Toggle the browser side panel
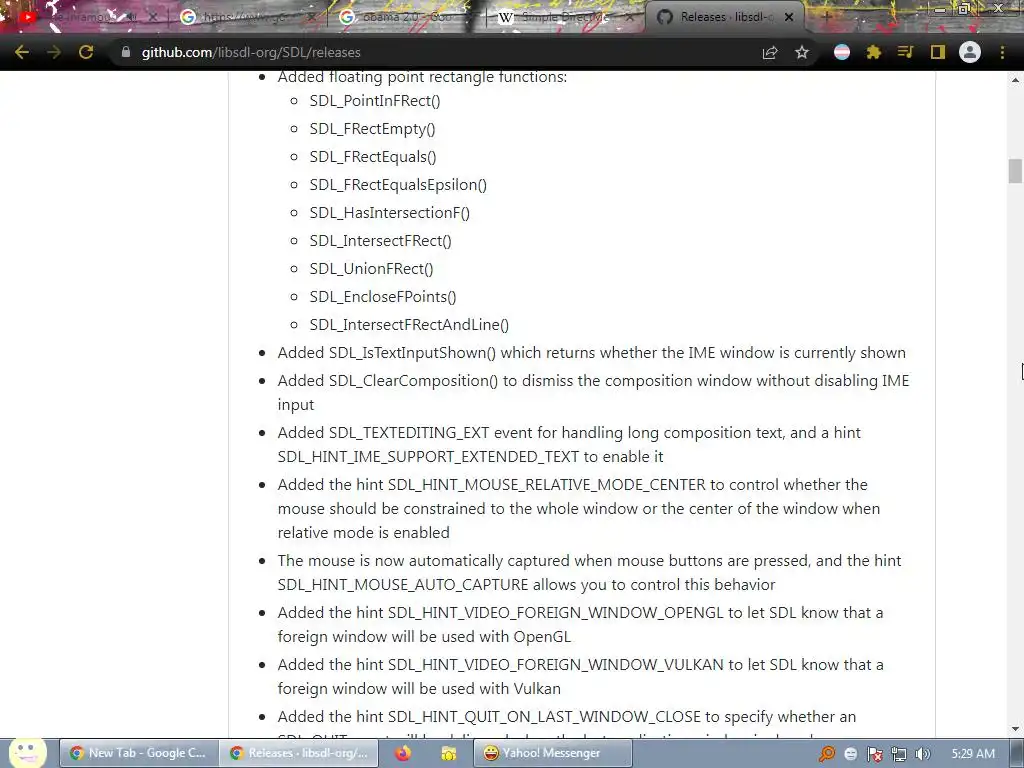Screen dimensions: 1024x768 click(938, 52)
